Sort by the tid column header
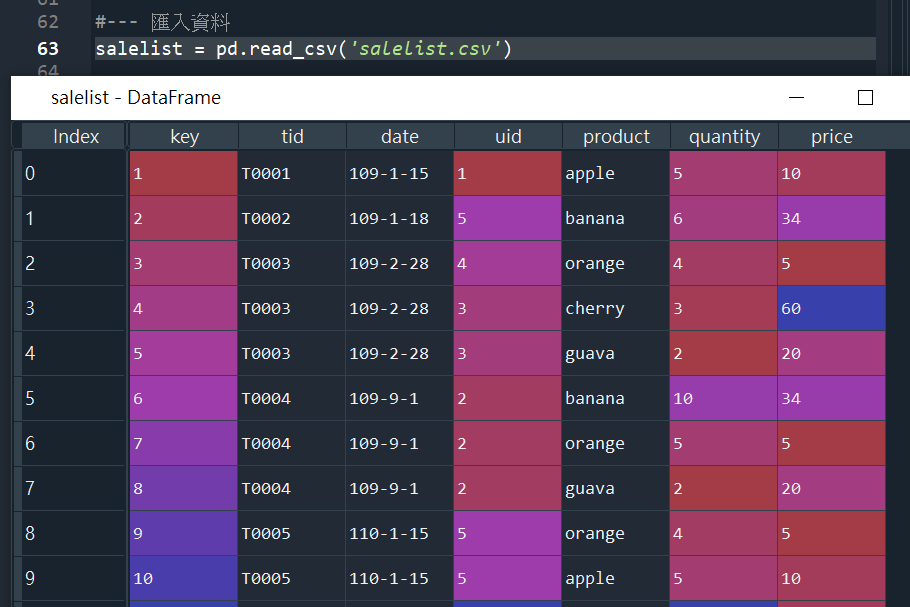 pos(291,136)
